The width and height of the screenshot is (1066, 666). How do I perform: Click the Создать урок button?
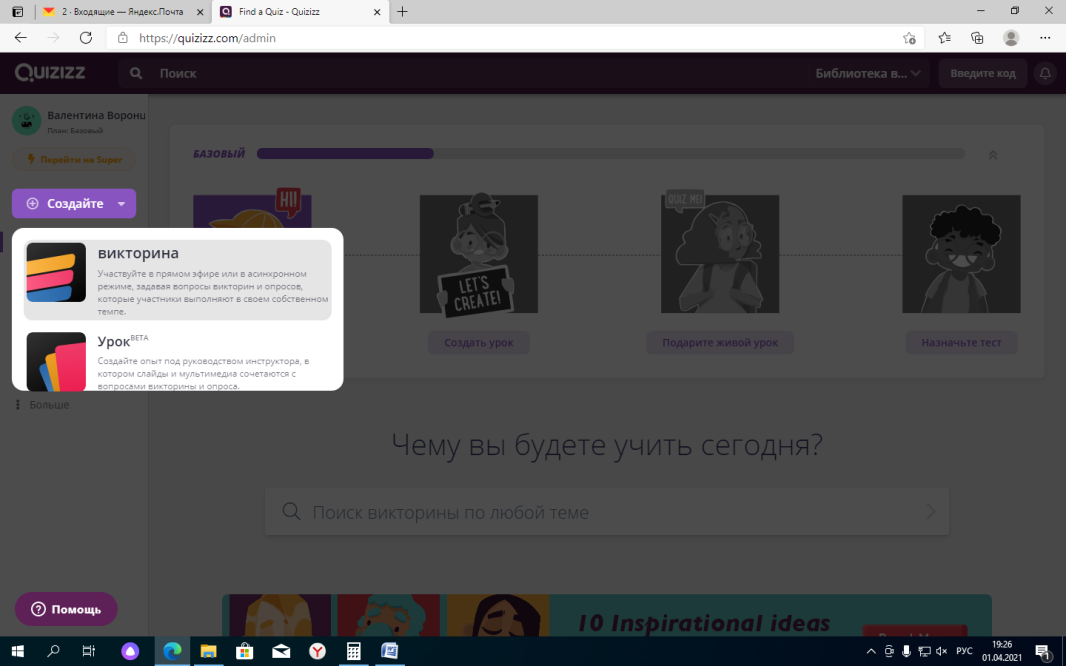tap(479, 343)
